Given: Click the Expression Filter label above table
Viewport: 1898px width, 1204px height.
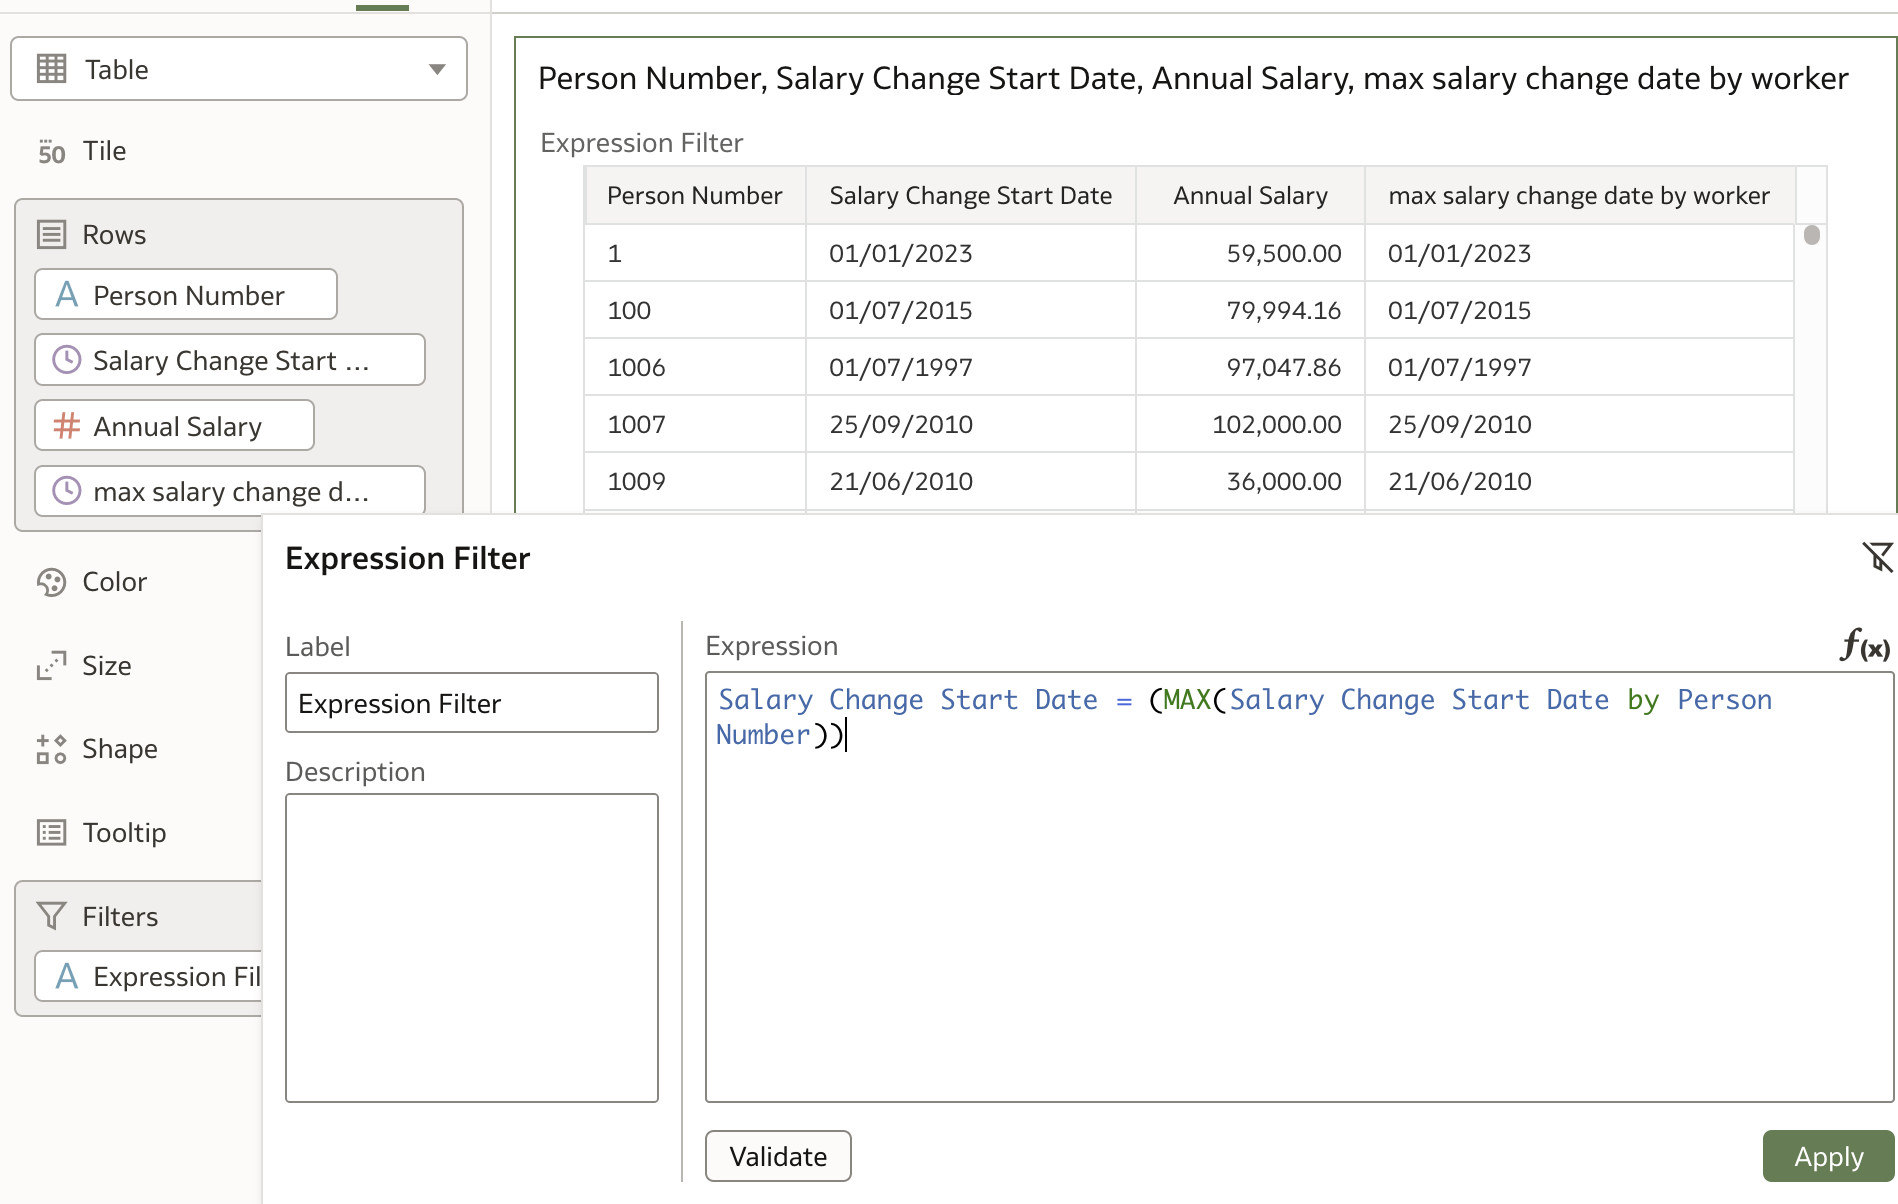Looking at the screenshot, I should click(x=642, y=143).
